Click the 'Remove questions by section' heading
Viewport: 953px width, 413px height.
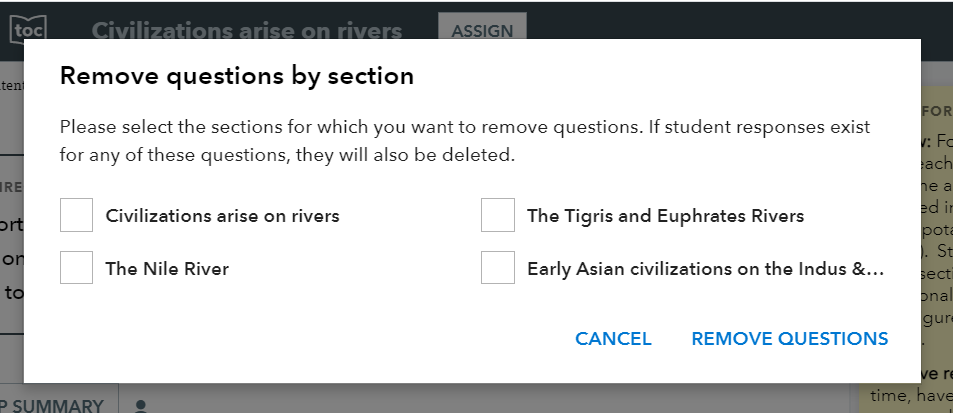(237, 76)
